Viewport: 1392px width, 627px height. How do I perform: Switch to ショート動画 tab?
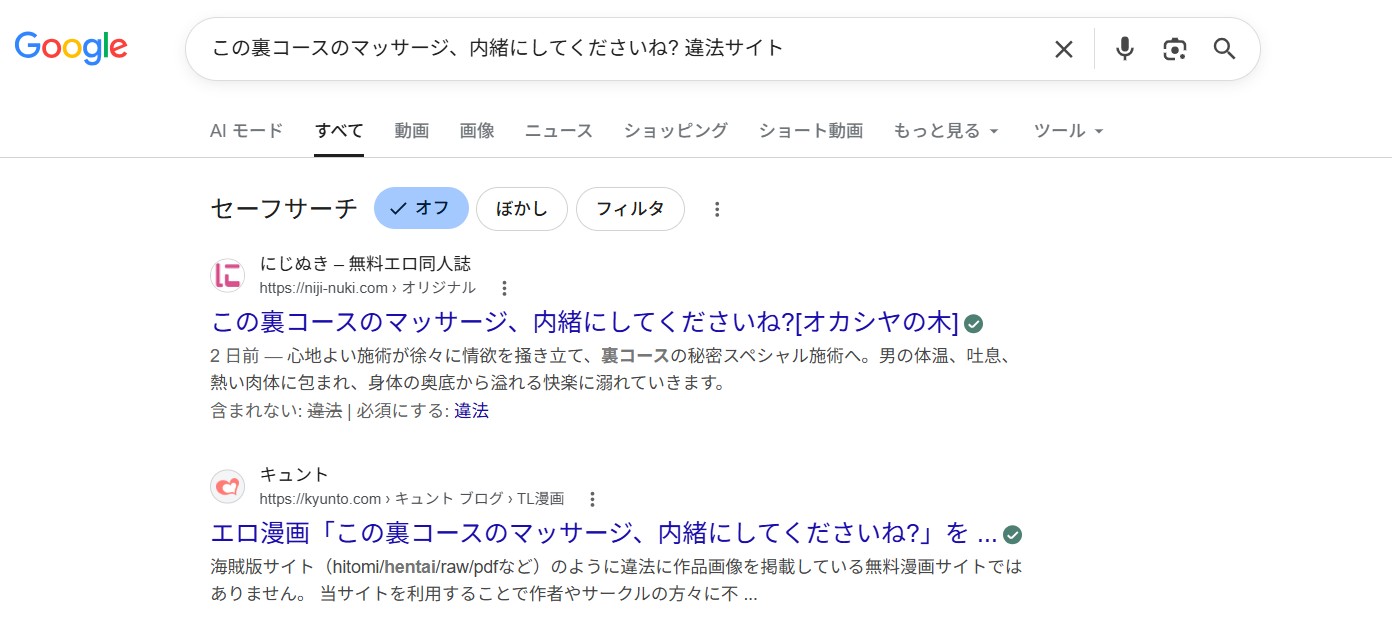coord(811,131)
